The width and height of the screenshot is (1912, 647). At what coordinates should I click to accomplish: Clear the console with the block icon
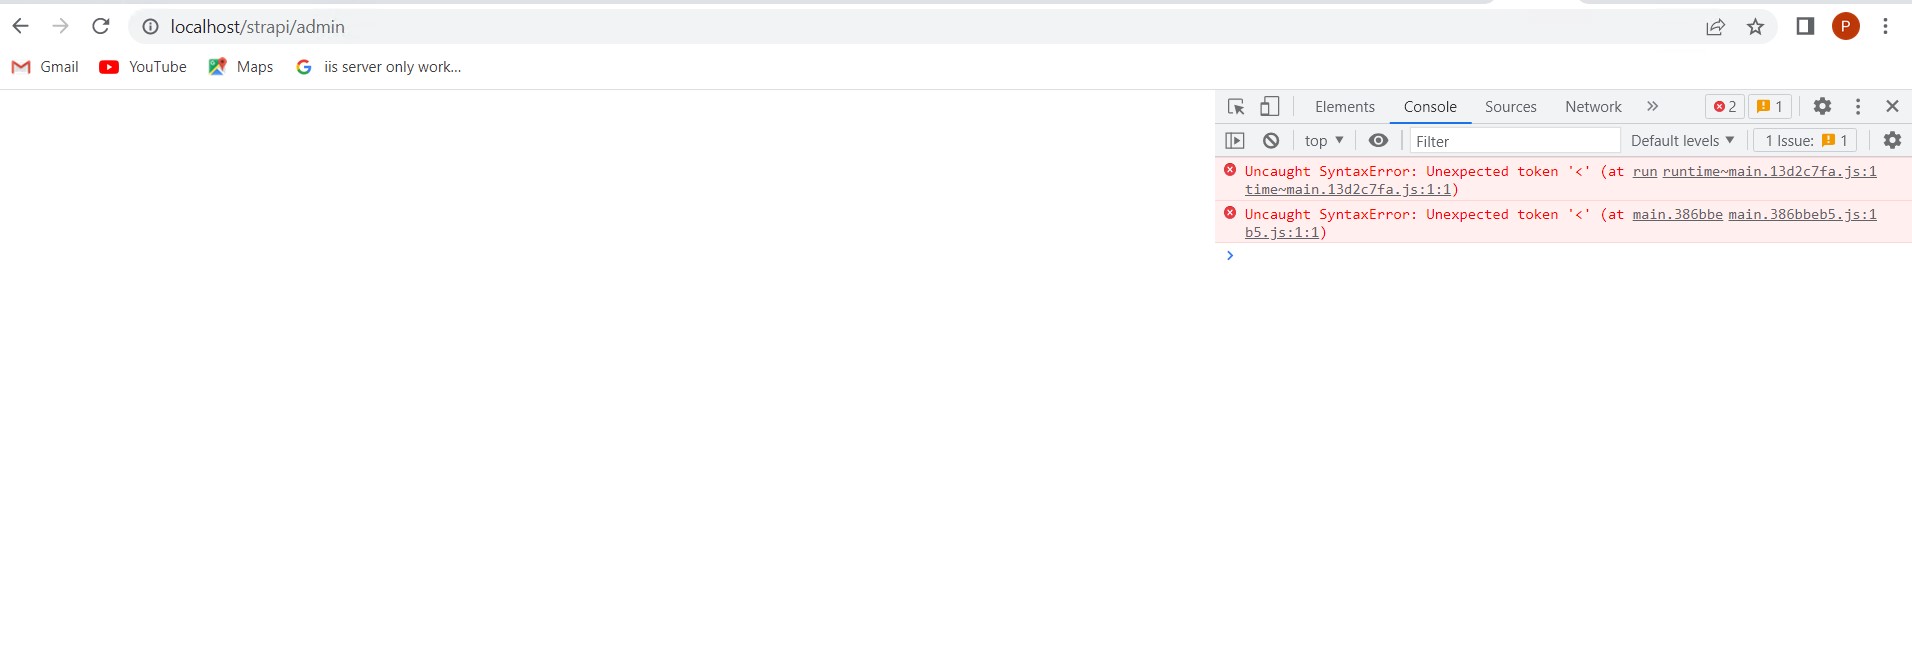tap(1271, 141)
